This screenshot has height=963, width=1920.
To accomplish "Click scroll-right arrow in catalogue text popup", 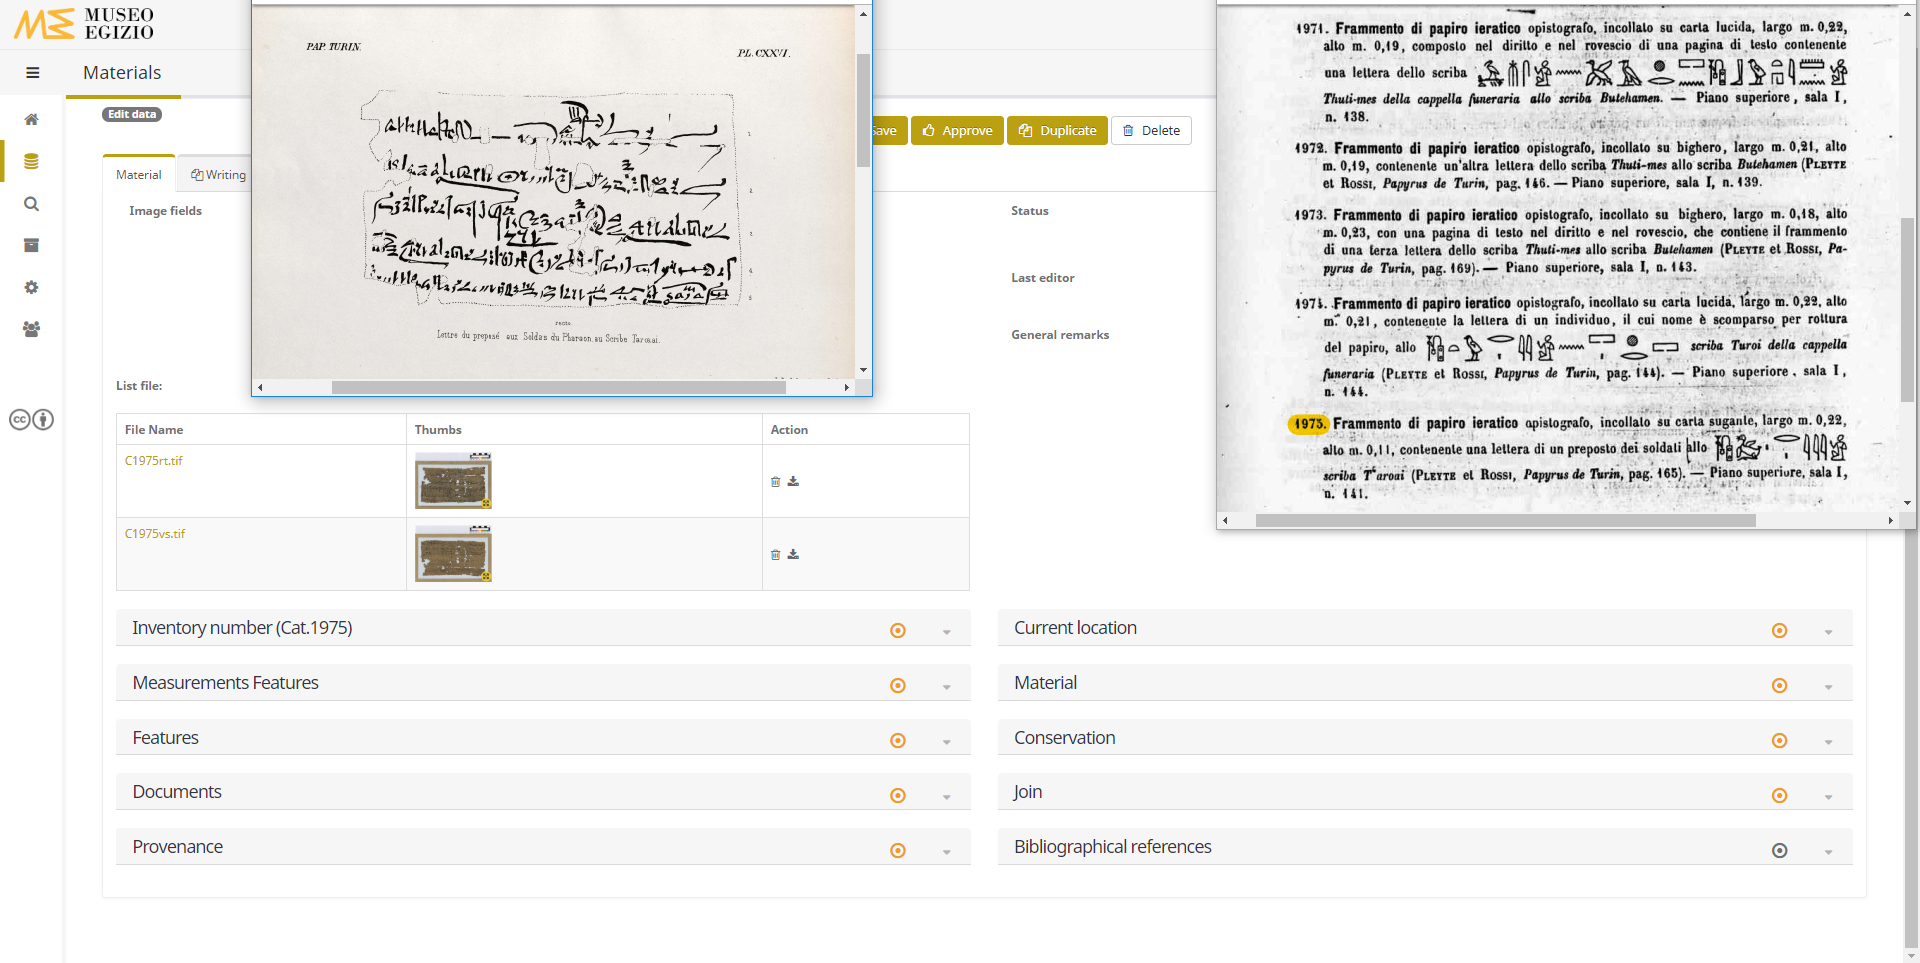I will tap(1890, 520).
